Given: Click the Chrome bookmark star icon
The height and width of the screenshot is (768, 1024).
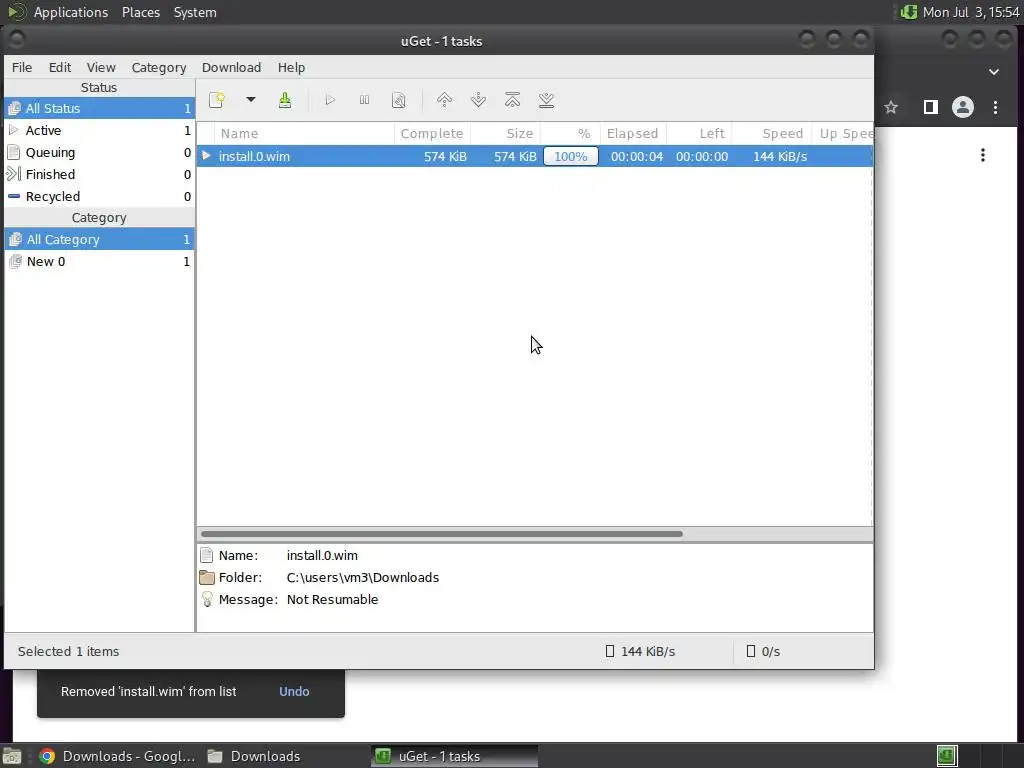Looking at the screenshot, I should click(891, 107).
